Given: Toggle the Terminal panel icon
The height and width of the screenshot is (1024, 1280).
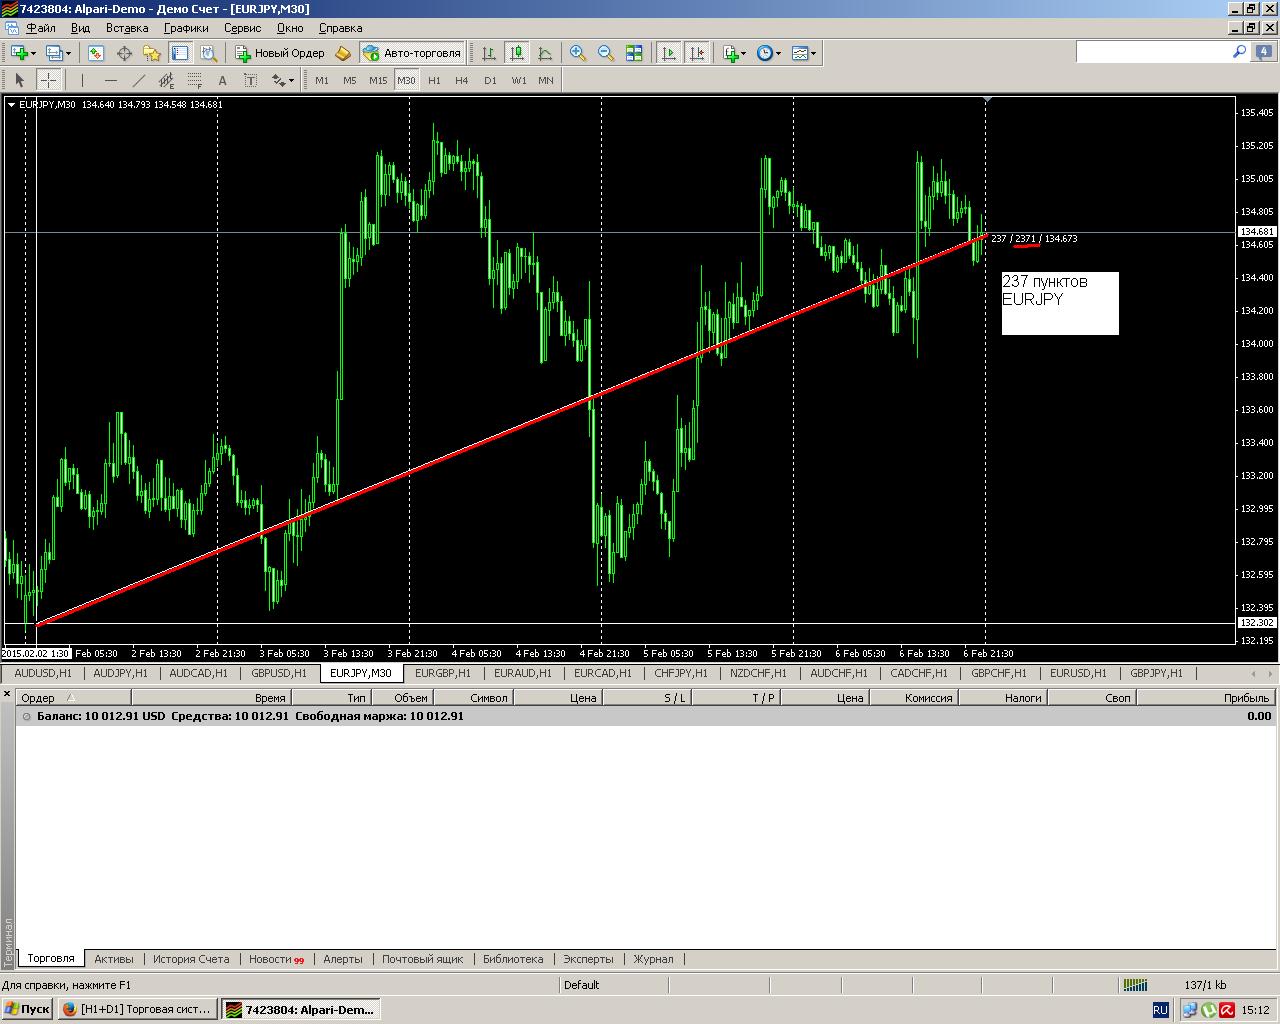Looking at the screenshot, I should [180, 53].
